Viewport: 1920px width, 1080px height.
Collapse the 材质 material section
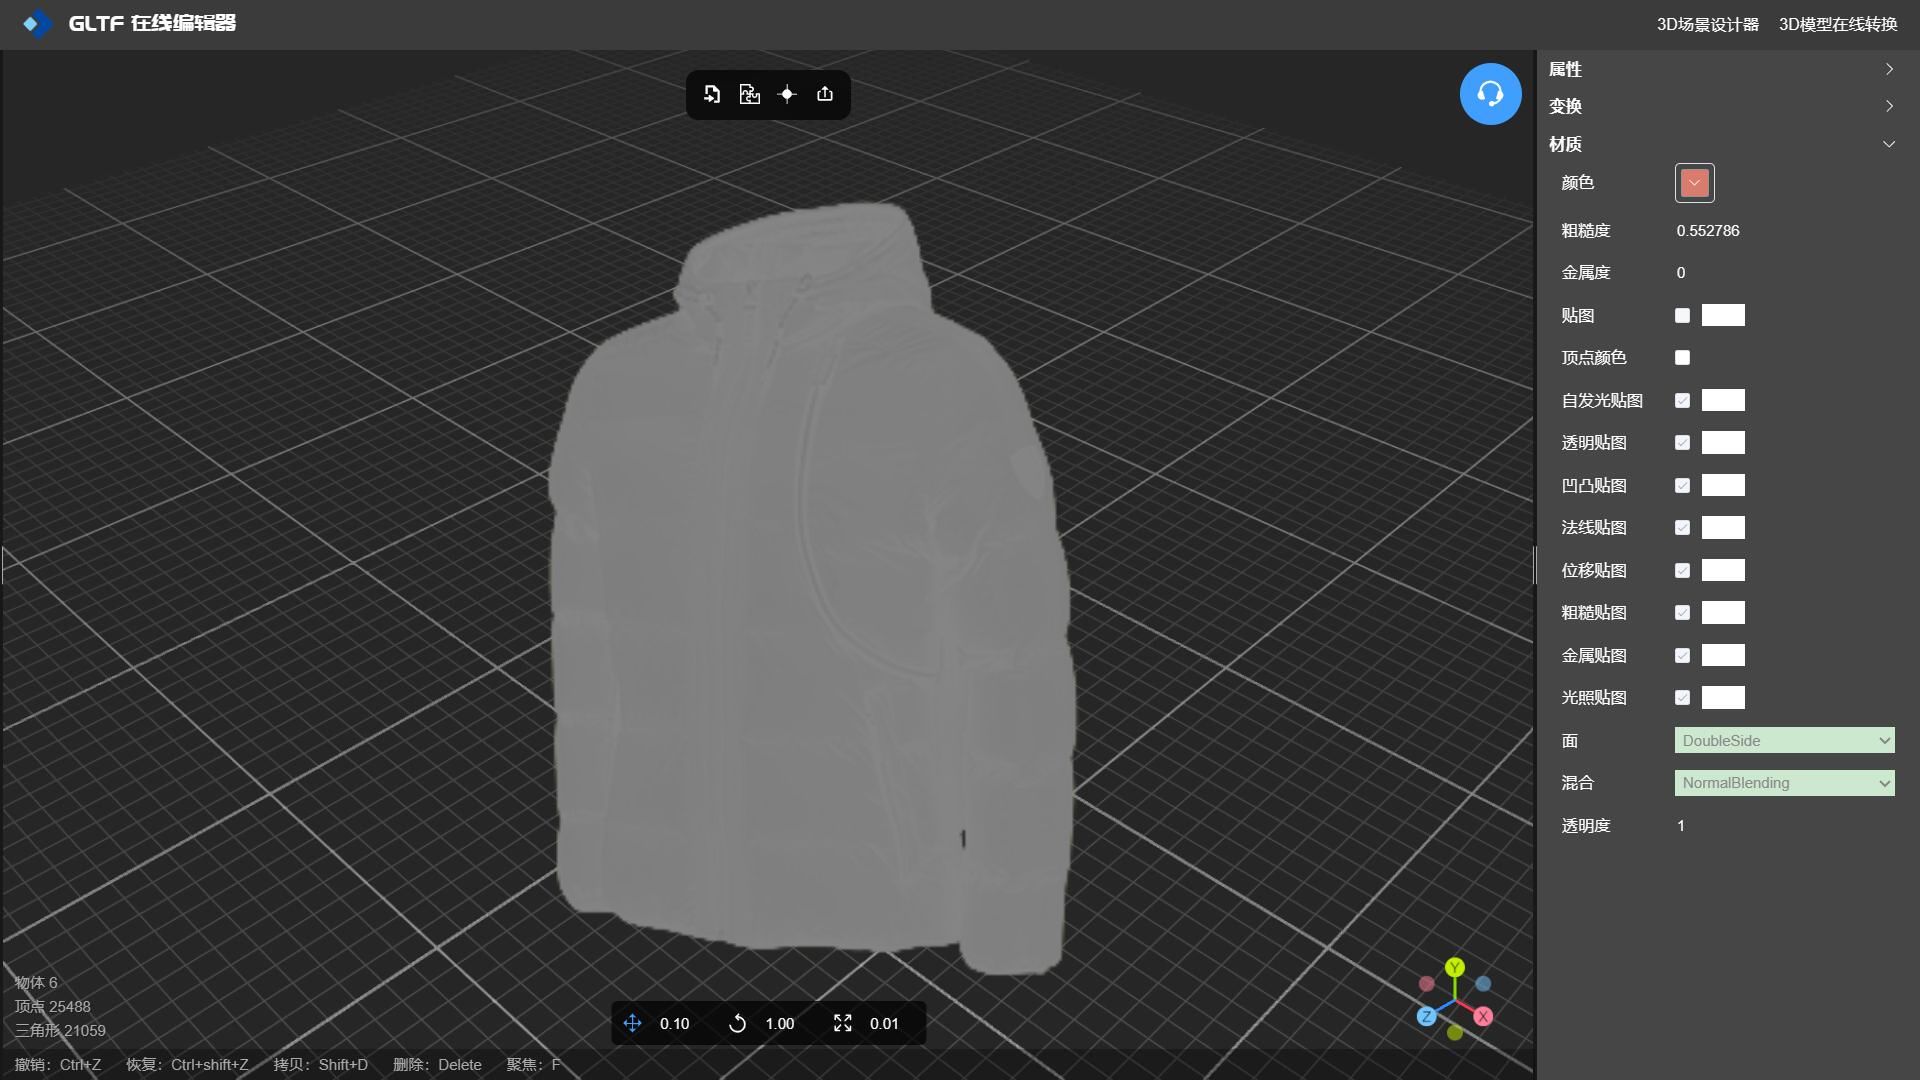(x=1722, y=144)
